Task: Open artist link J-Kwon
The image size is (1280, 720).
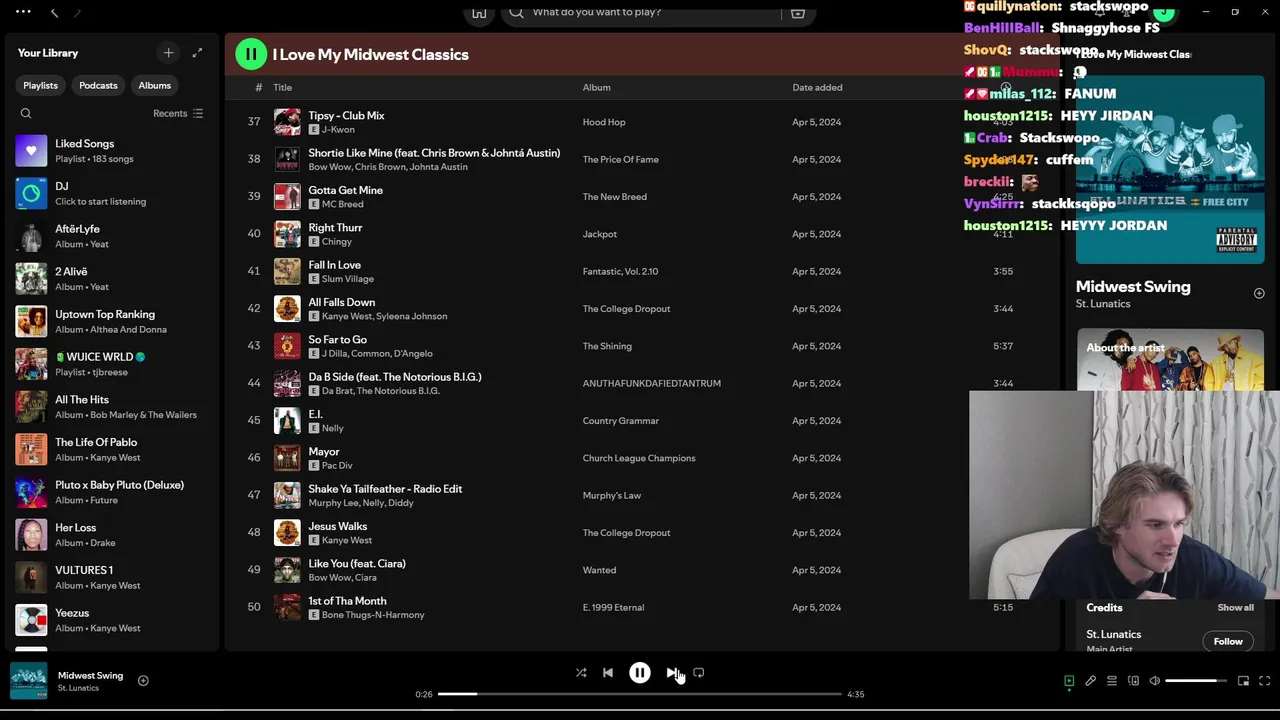Action: (338, 130)
